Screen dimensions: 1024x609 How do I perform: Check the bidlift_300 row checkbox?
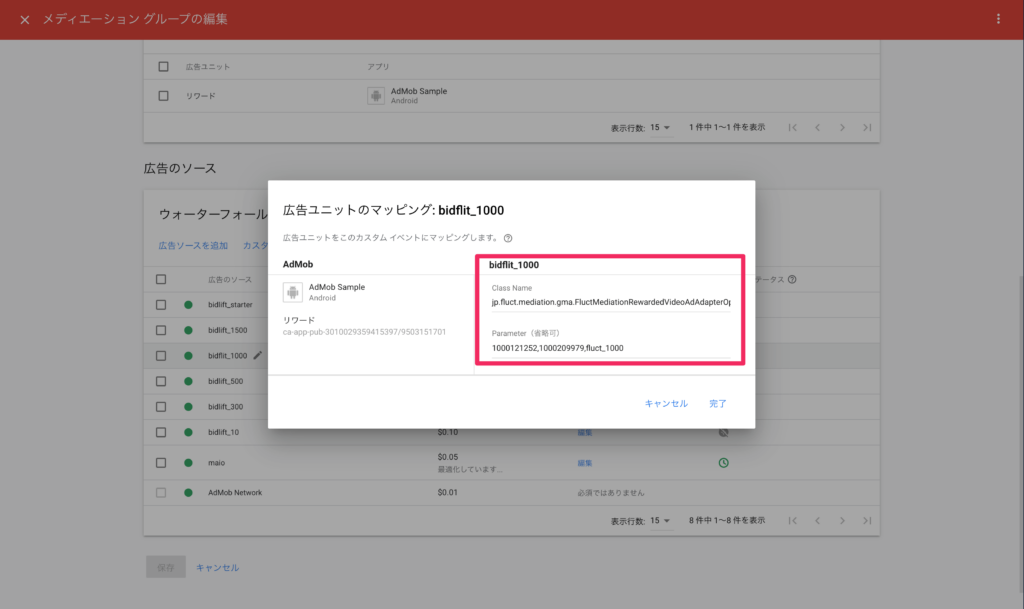tap(161, 407)
